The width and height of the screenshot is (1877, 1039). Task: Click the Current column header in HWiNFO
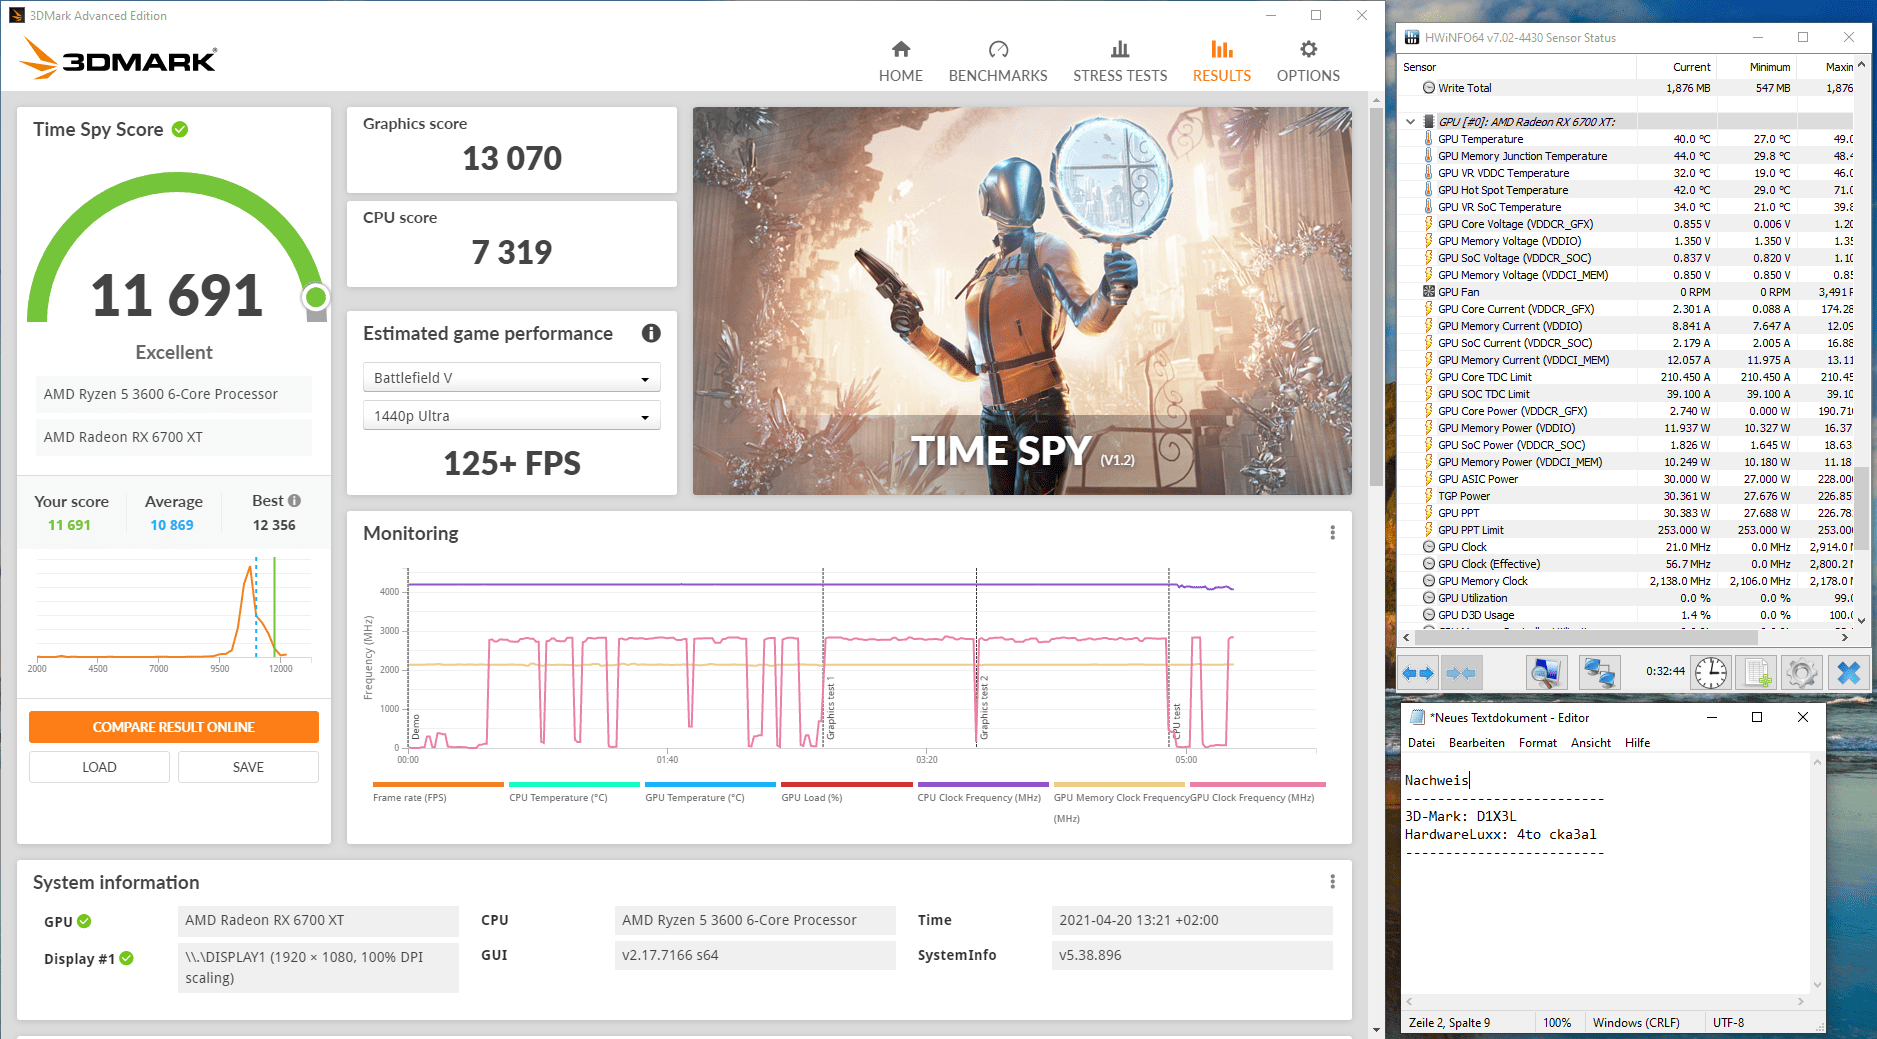pyautogui.click(x=1676, y=67)
